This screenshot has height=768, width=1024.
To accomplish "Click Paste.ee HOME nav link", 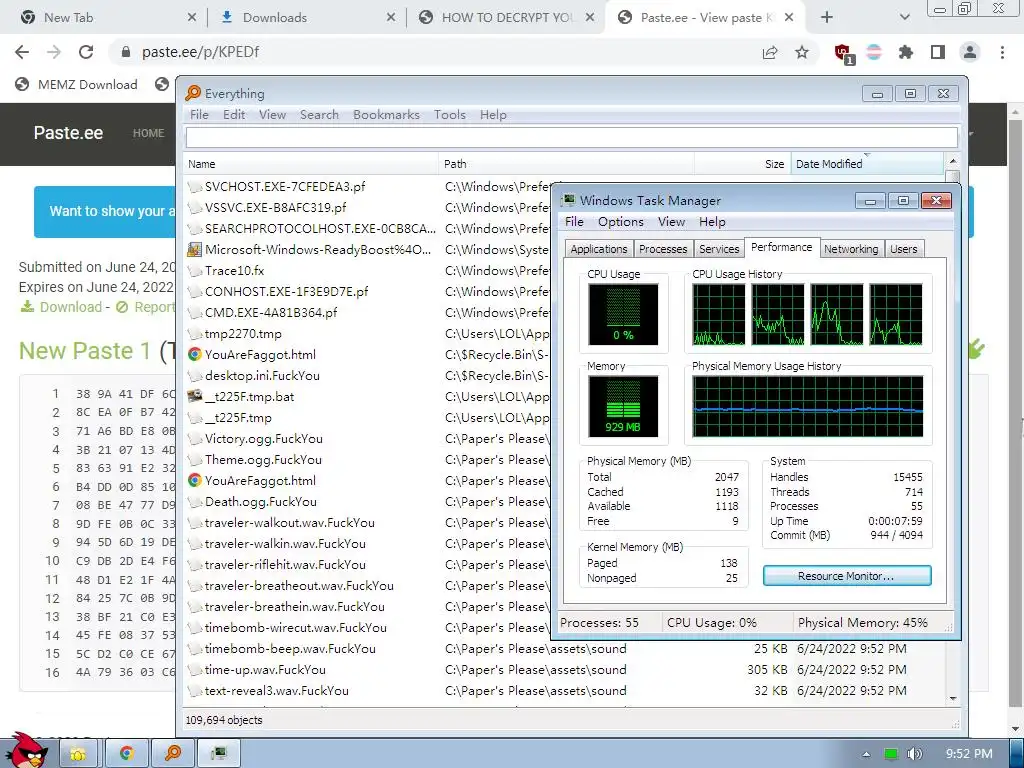I will (148, 133).
